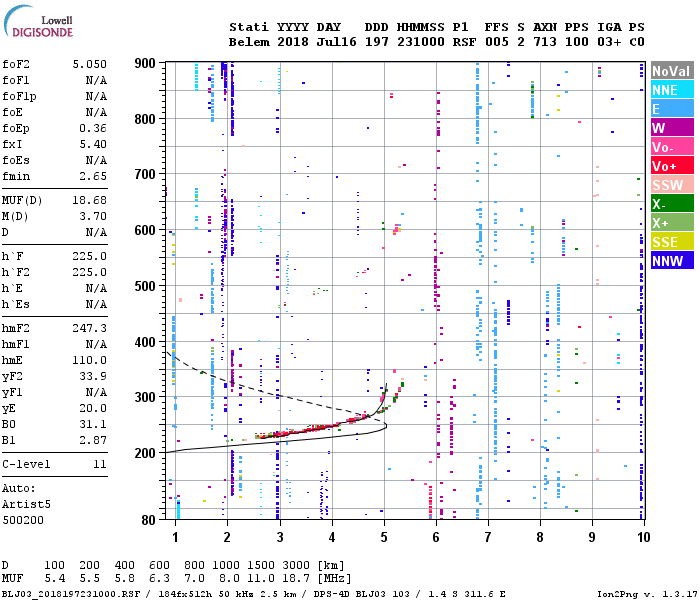The width and height of the screenshot is (700, 600).
Task: Select the NNE legend swatch
Action: [x=672, y=90]
